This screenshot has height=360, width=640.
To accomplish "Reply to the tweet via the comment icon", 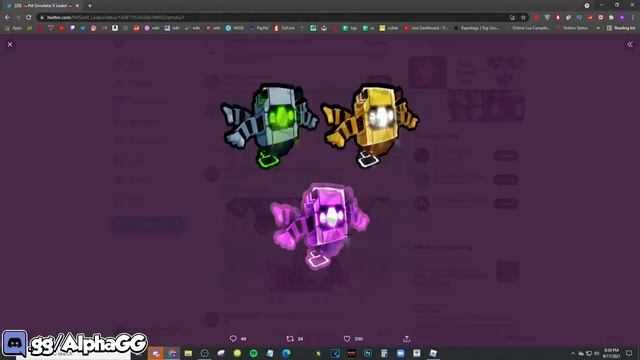I will coord(233,339).
